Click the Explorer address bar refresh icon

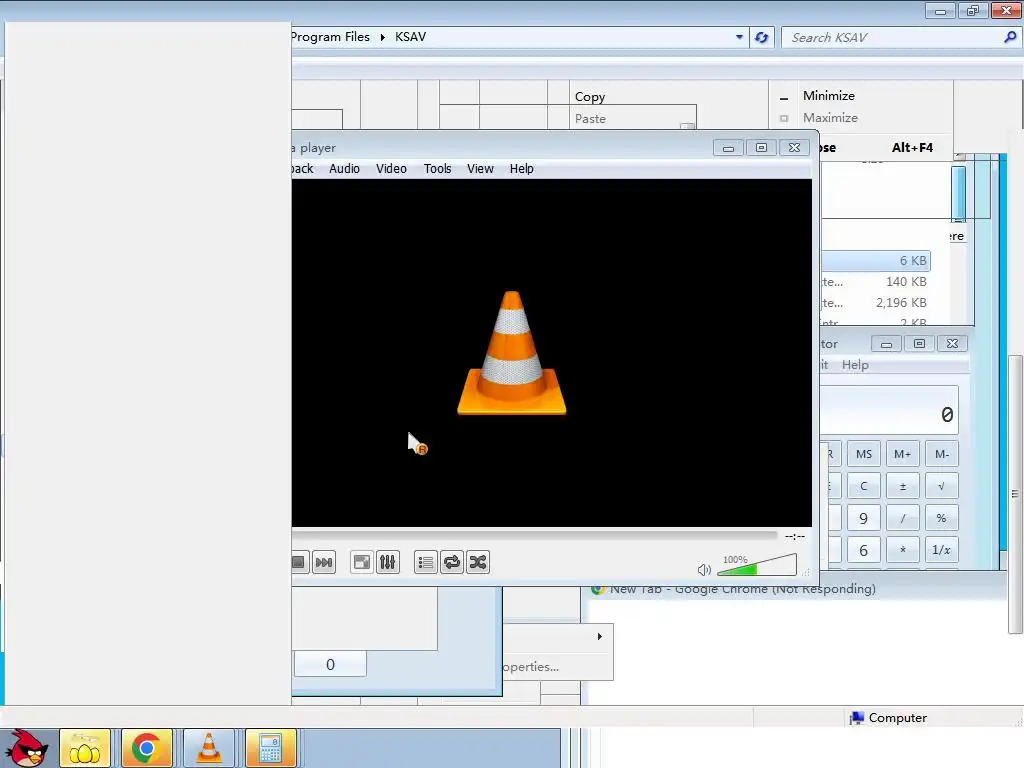click(x=761, y=37)
